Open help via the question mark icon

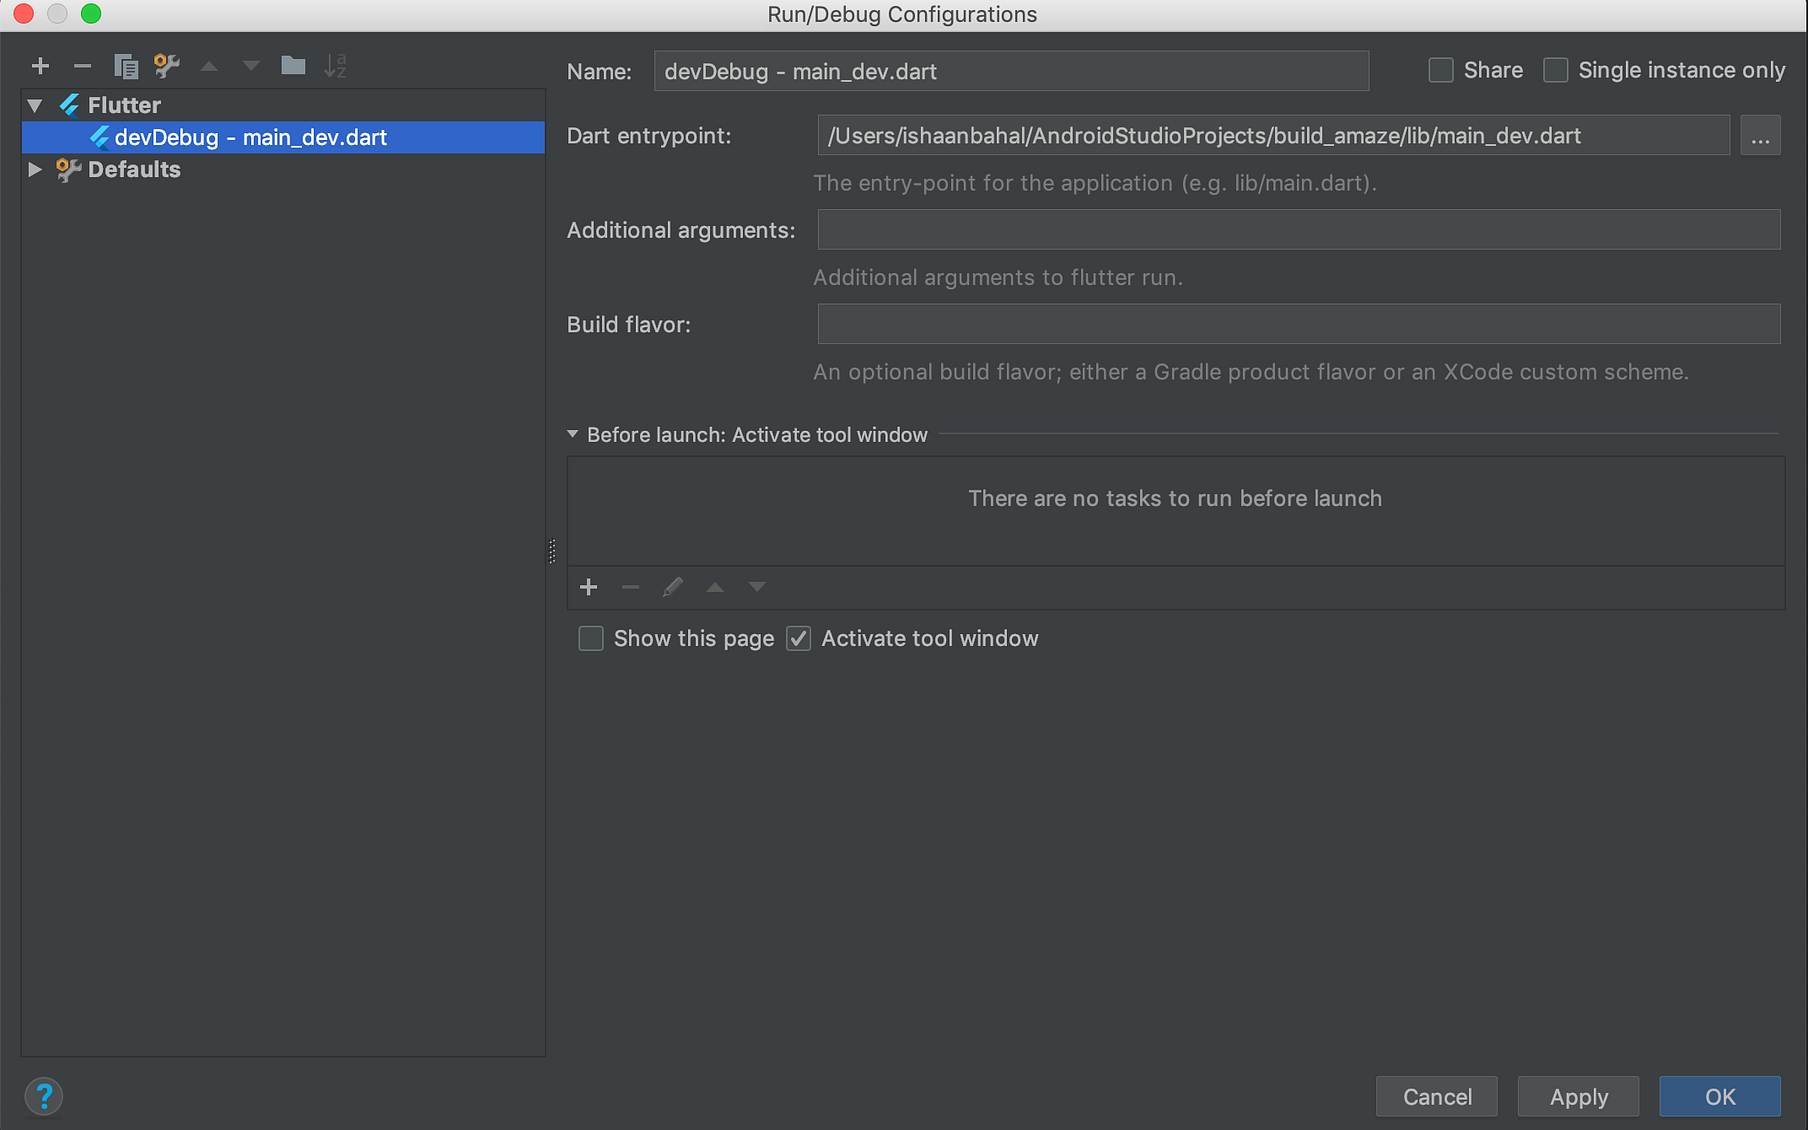[44, 1096]
